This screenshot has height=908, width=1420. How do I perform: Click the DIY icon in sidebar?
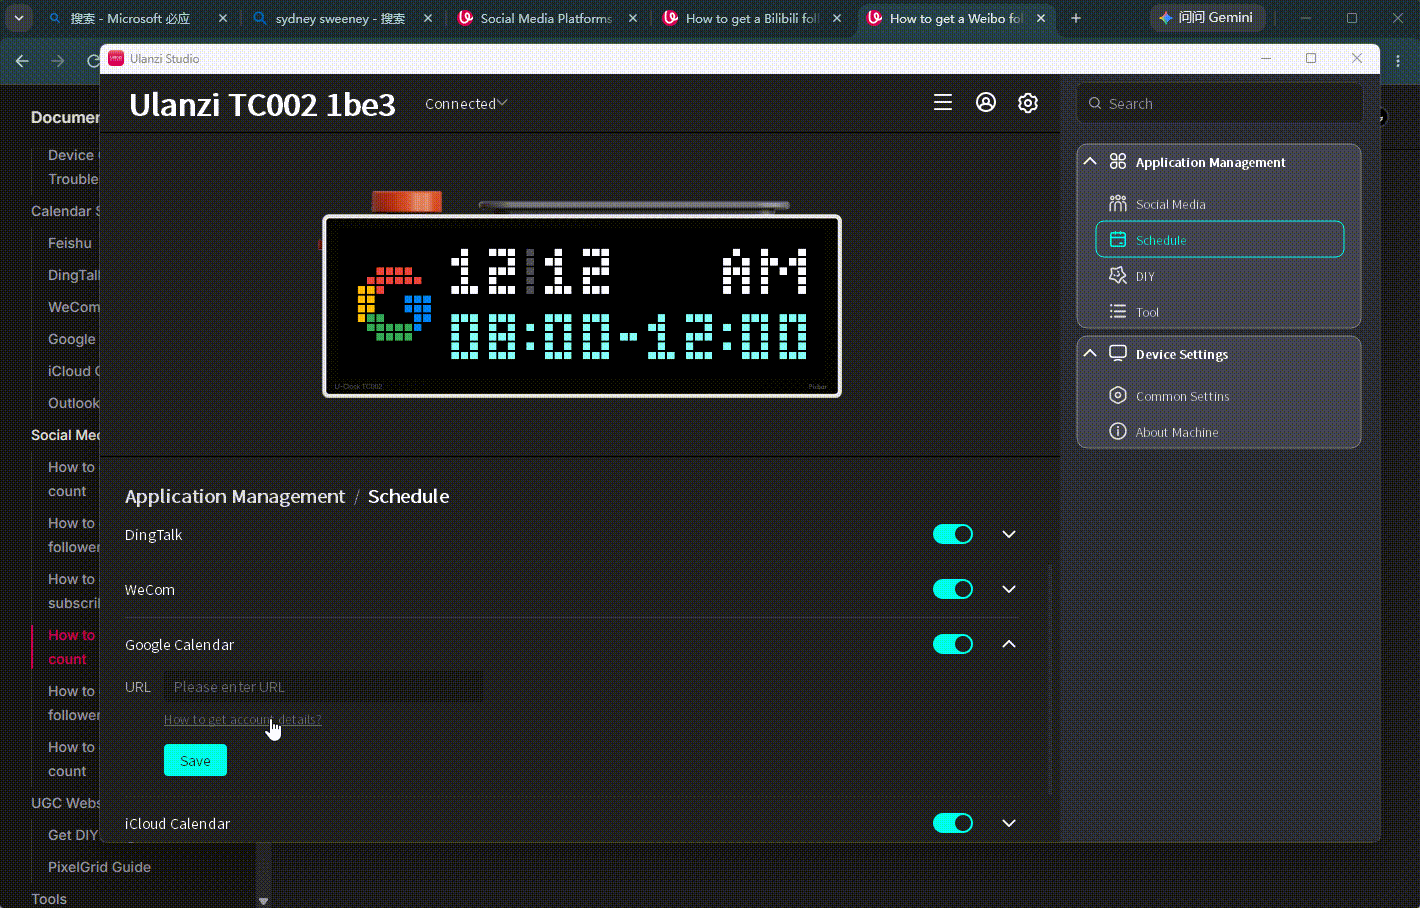click(x=1118, y=276)
